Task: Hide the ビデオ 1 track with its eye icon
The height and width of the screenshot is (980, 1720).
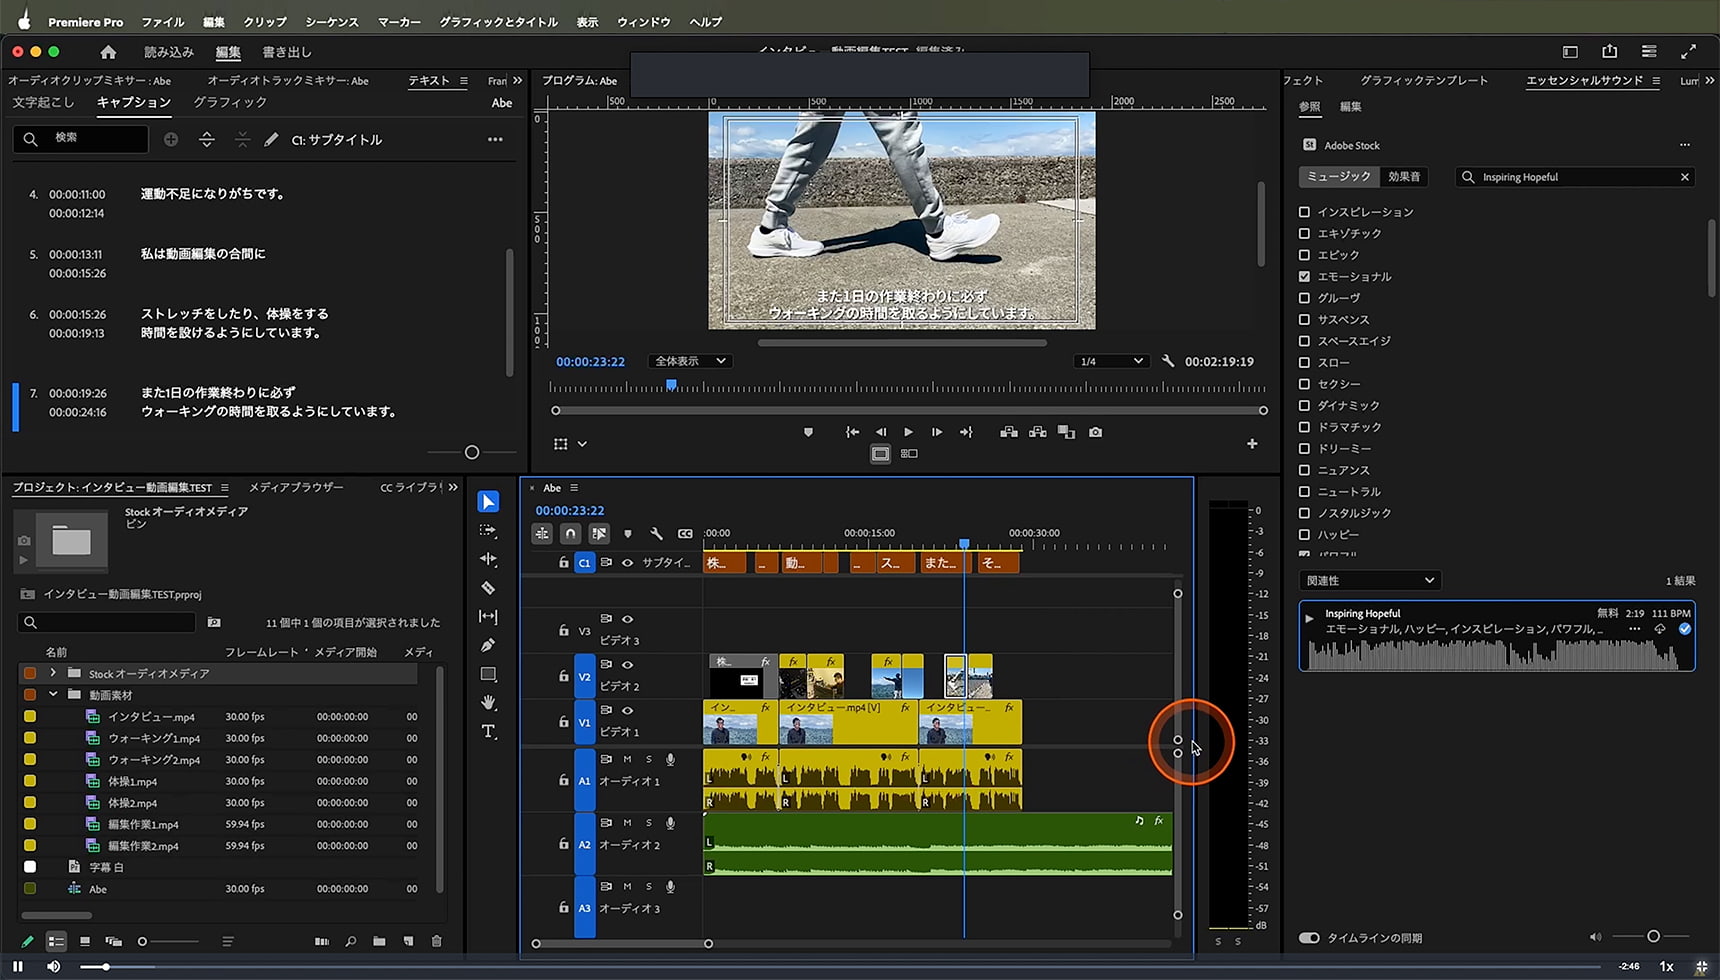Action: click(x=627, y=710)
